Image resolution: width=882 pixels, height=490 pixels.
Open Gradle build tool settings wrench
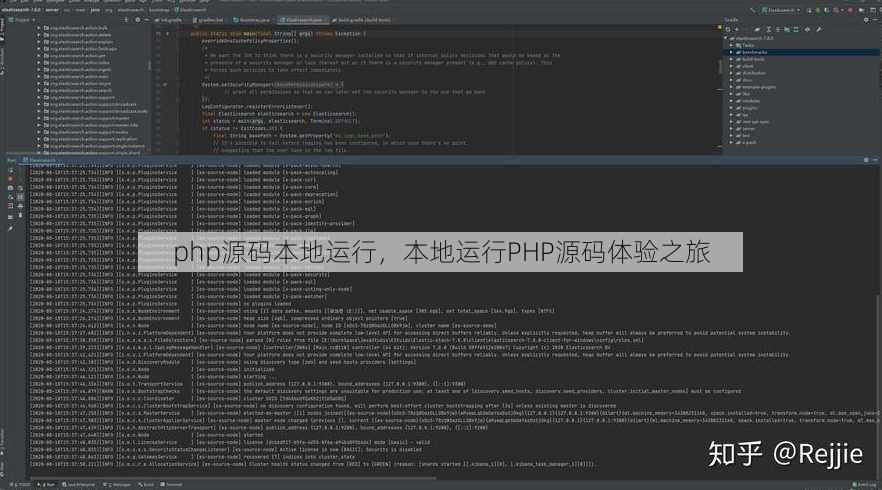pyautogui.click(x=820, y=29)
